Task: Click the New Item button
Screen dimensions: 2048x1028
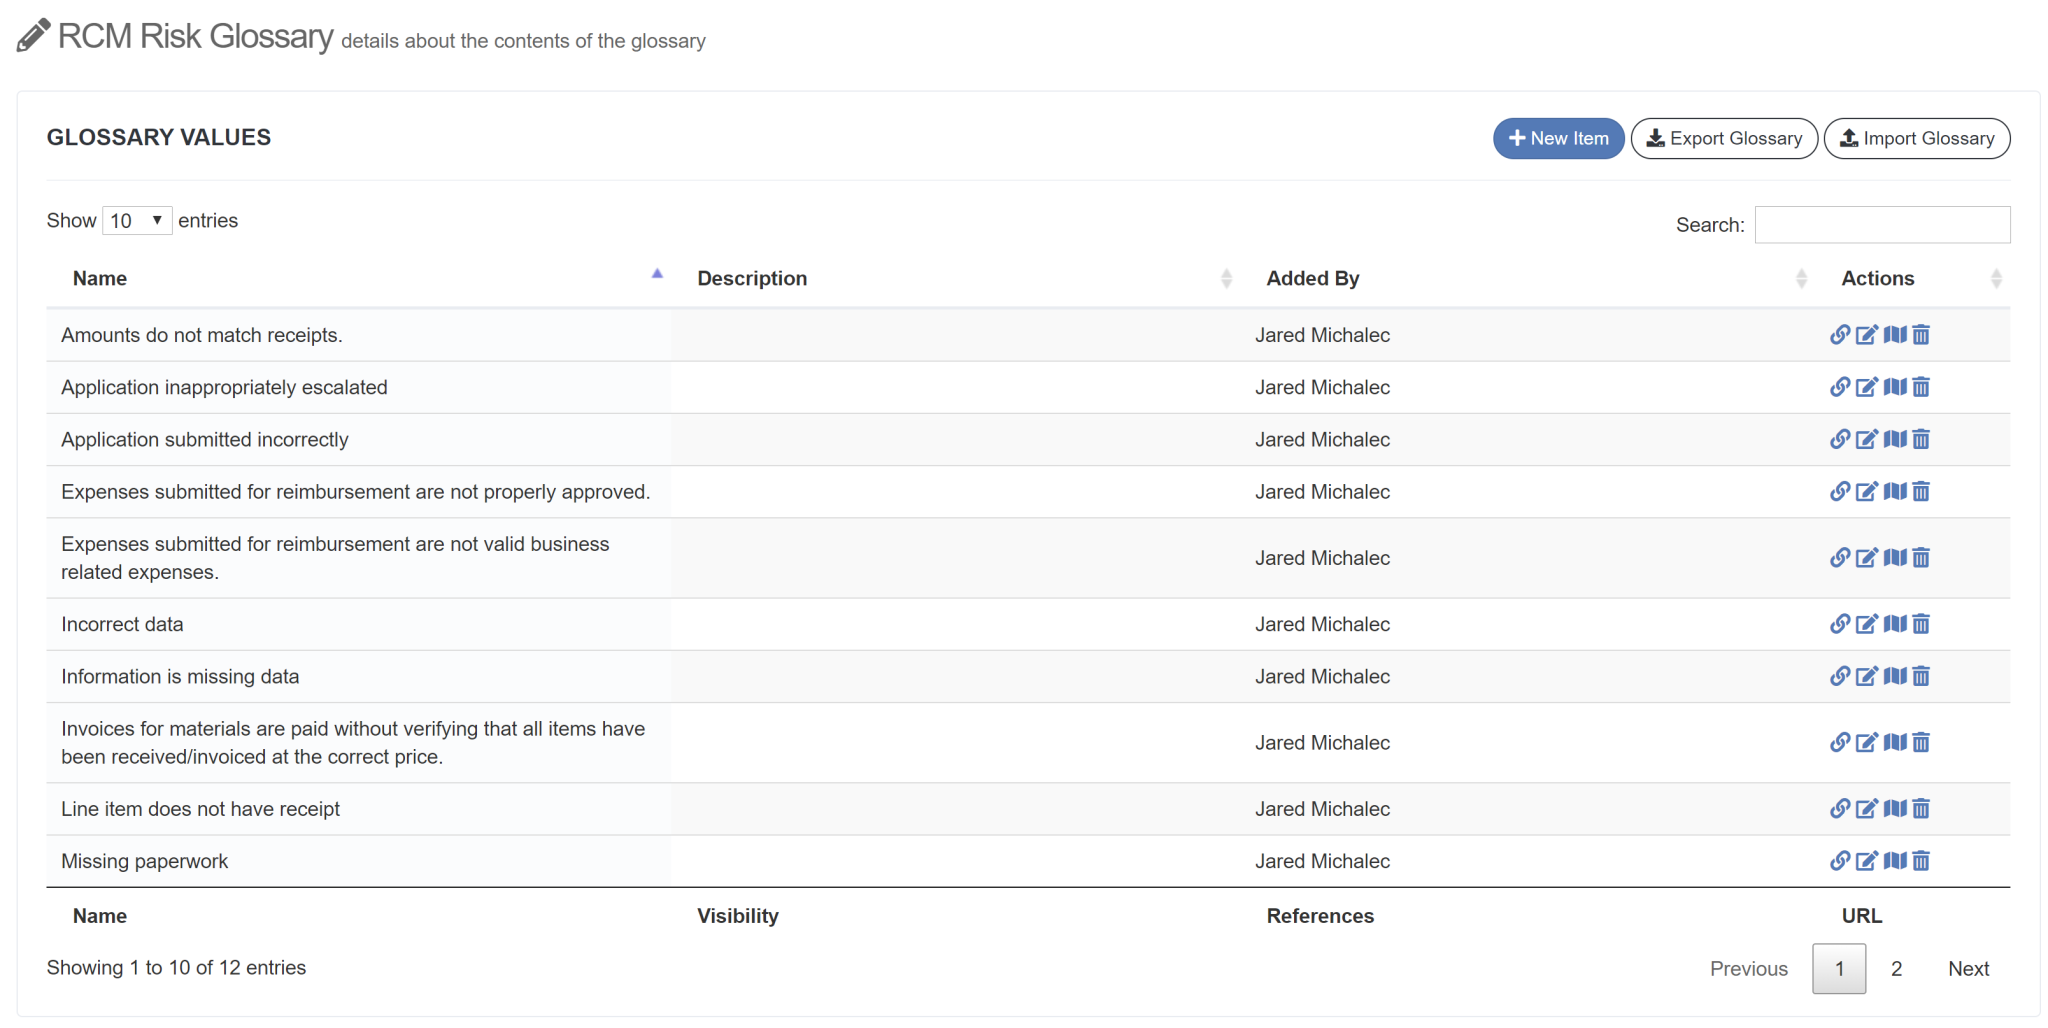Action: [1558, 138]
